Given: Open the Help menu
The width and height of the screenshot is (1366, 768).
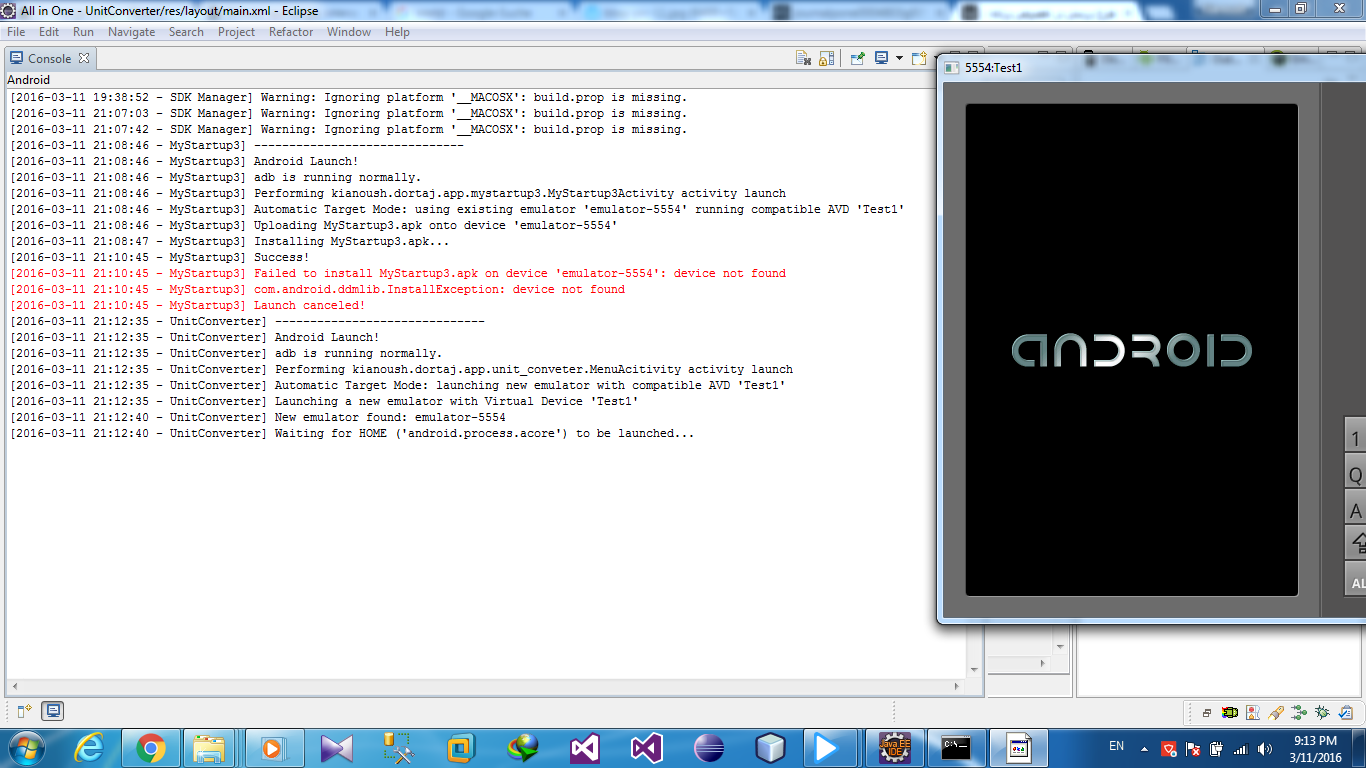Looking at the screenshot, I should pos(397,32).
